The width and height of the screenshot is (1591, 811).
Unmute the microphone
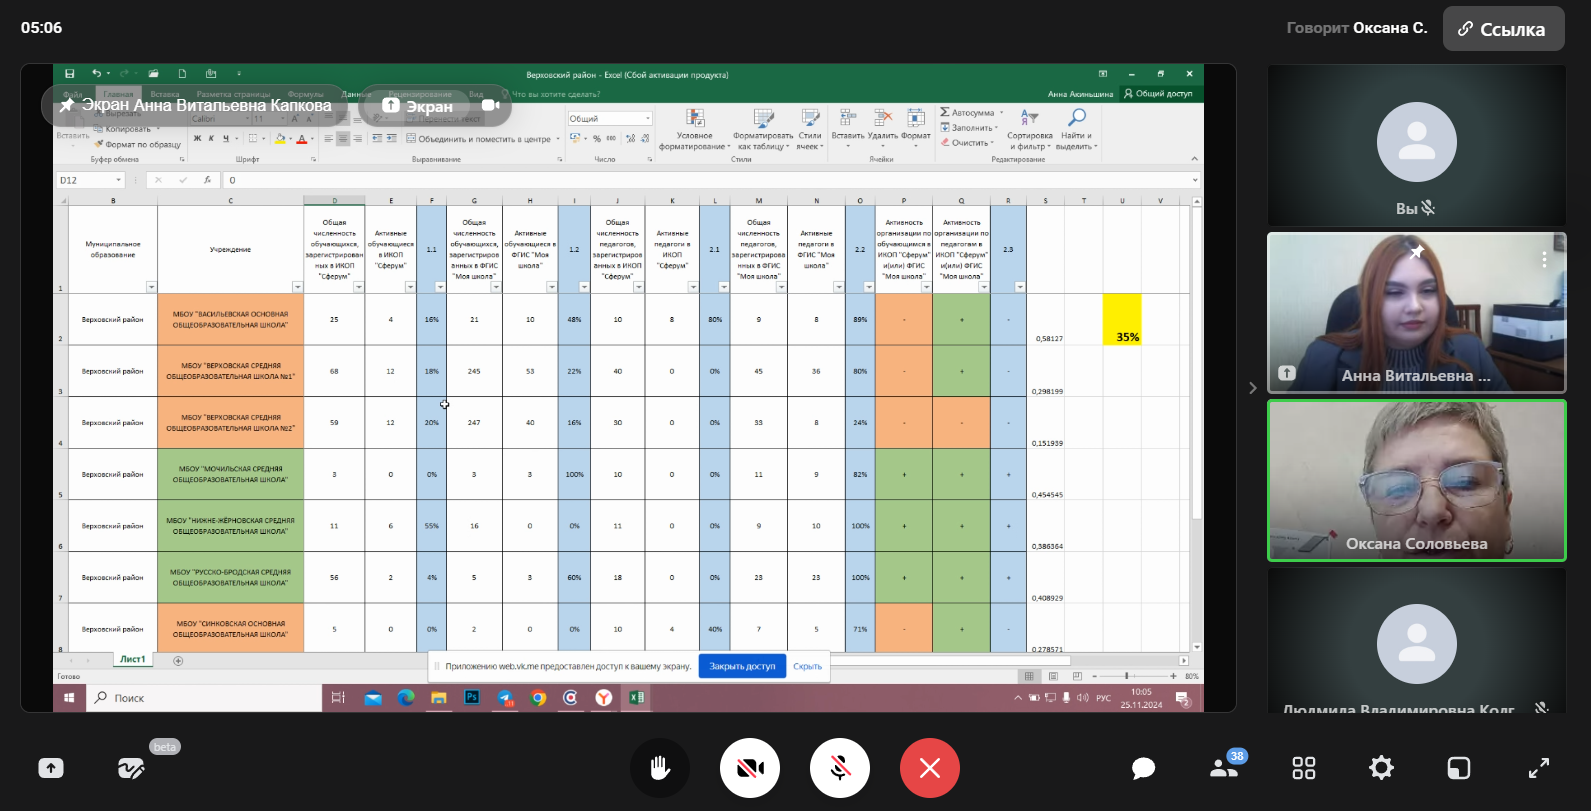point(840,768)
